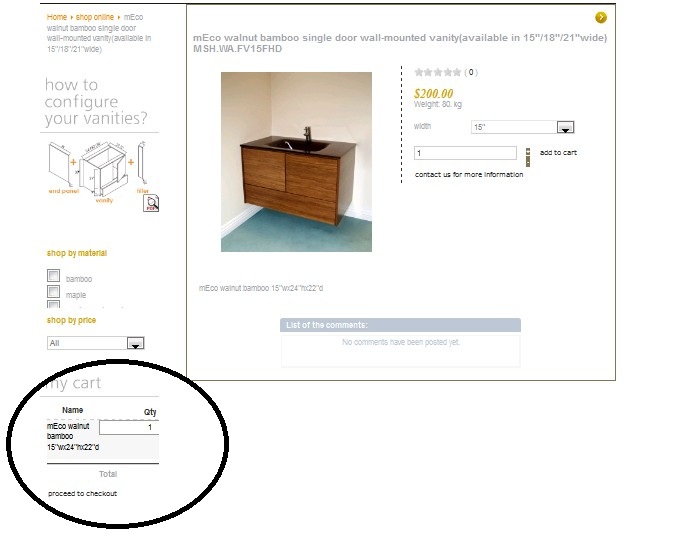The image size is (681, 539).
Task: Click the quantity stepper beside add to cart
Action: [528, 157]
